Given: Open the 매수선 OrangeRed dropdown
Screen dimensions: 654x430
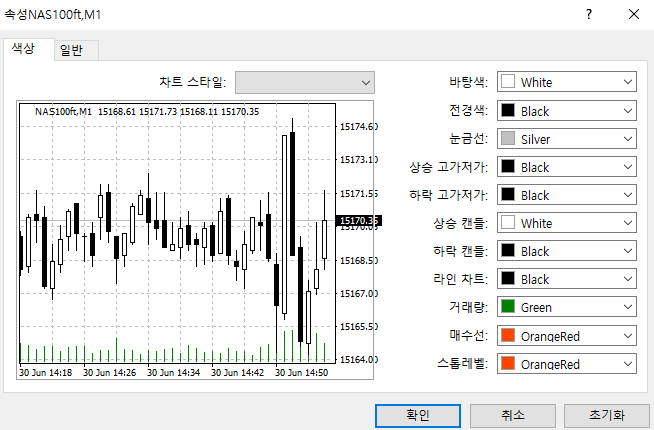Looking at the screenshot, I should click(x=566, y=336).
